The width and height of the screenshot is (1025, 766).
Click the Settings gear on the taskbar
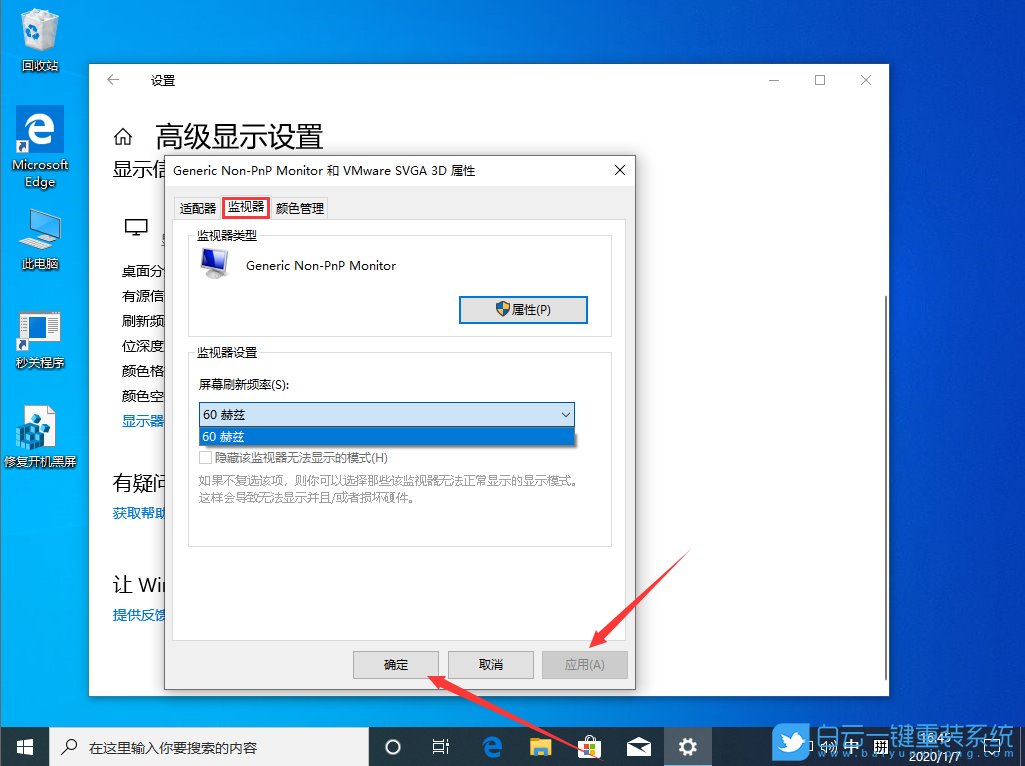coord(687,746)
